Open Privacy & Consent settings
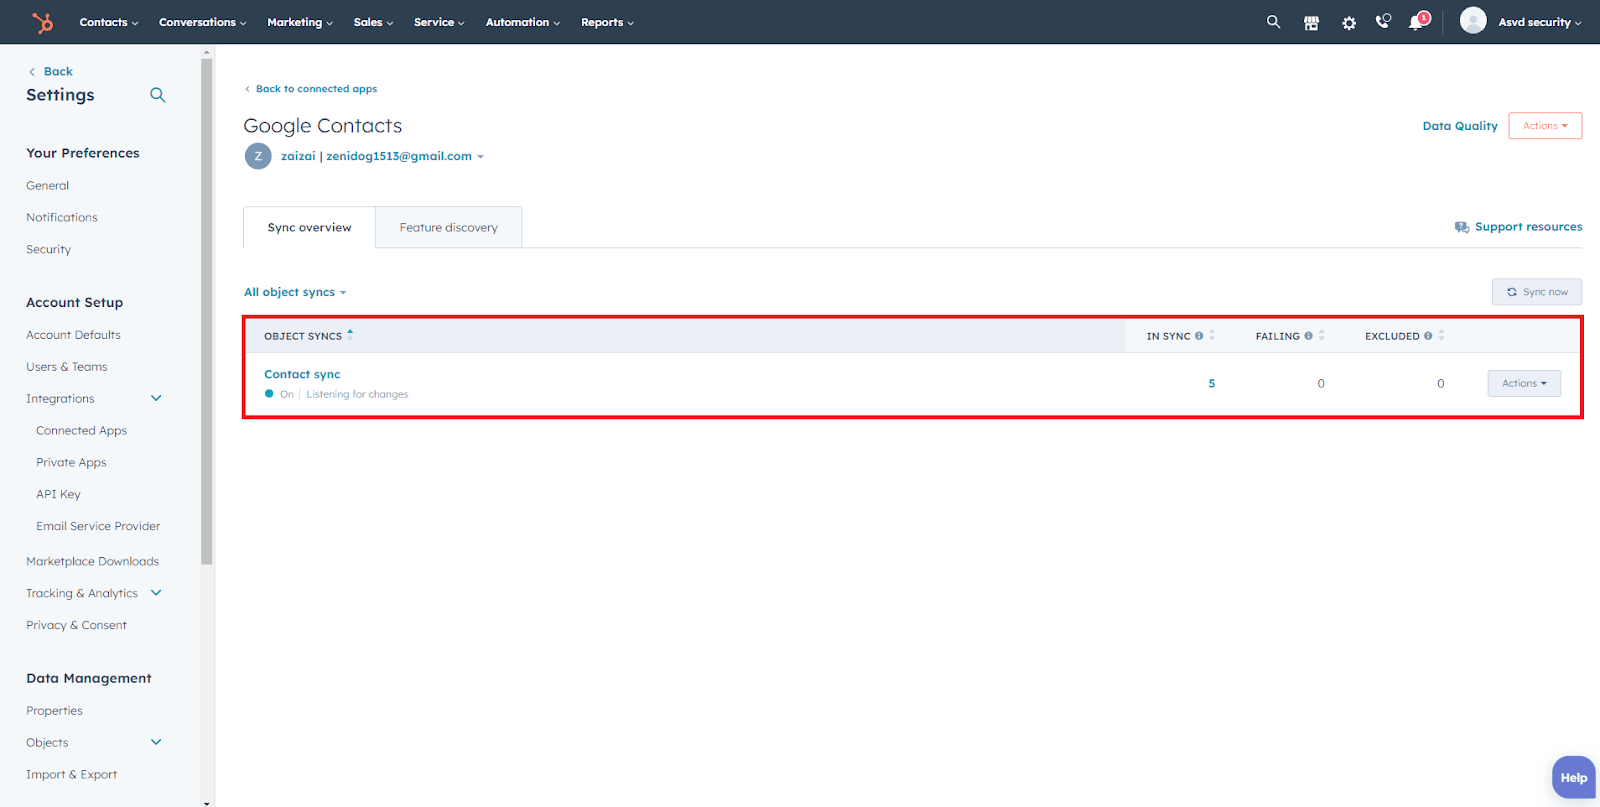The image size is (1600, 807). click(76, 625)
